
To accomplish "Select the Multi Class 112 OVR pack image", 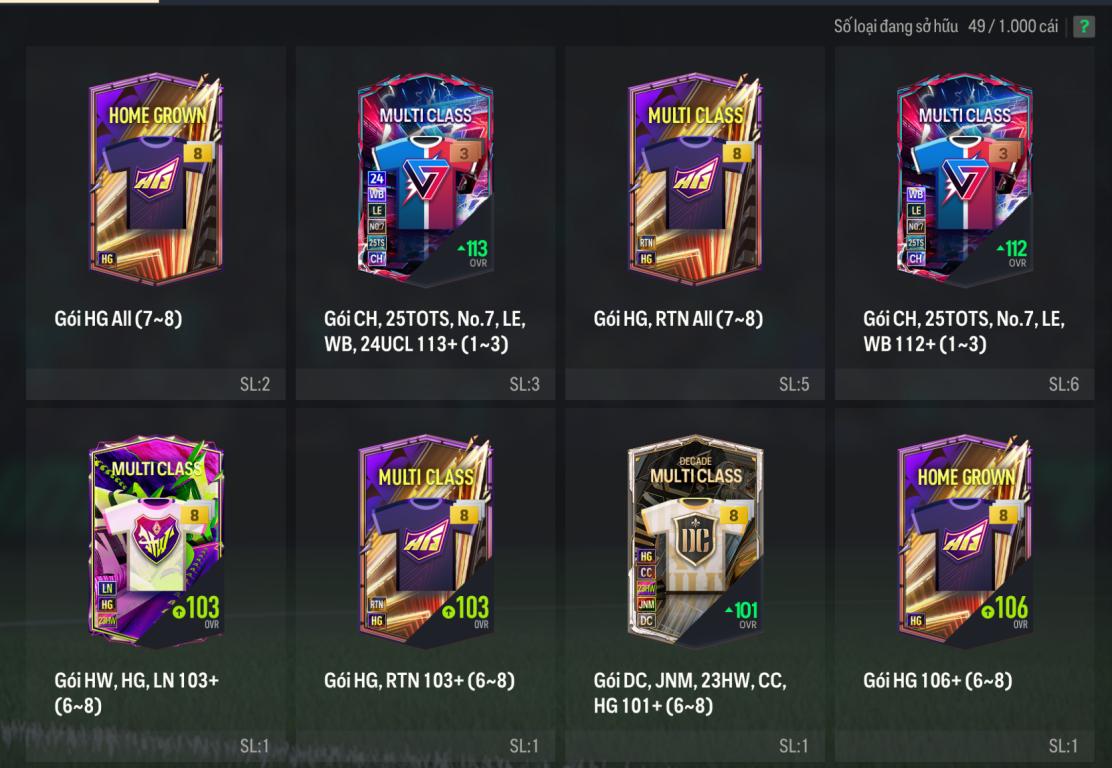I will point(964,179).
